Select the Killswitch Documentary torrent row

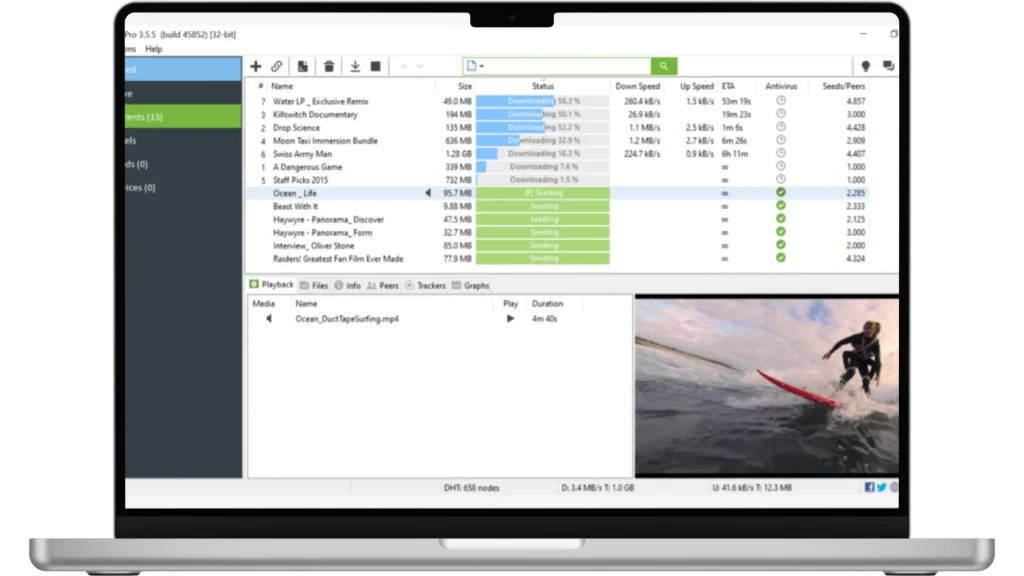tap(315, 115)
